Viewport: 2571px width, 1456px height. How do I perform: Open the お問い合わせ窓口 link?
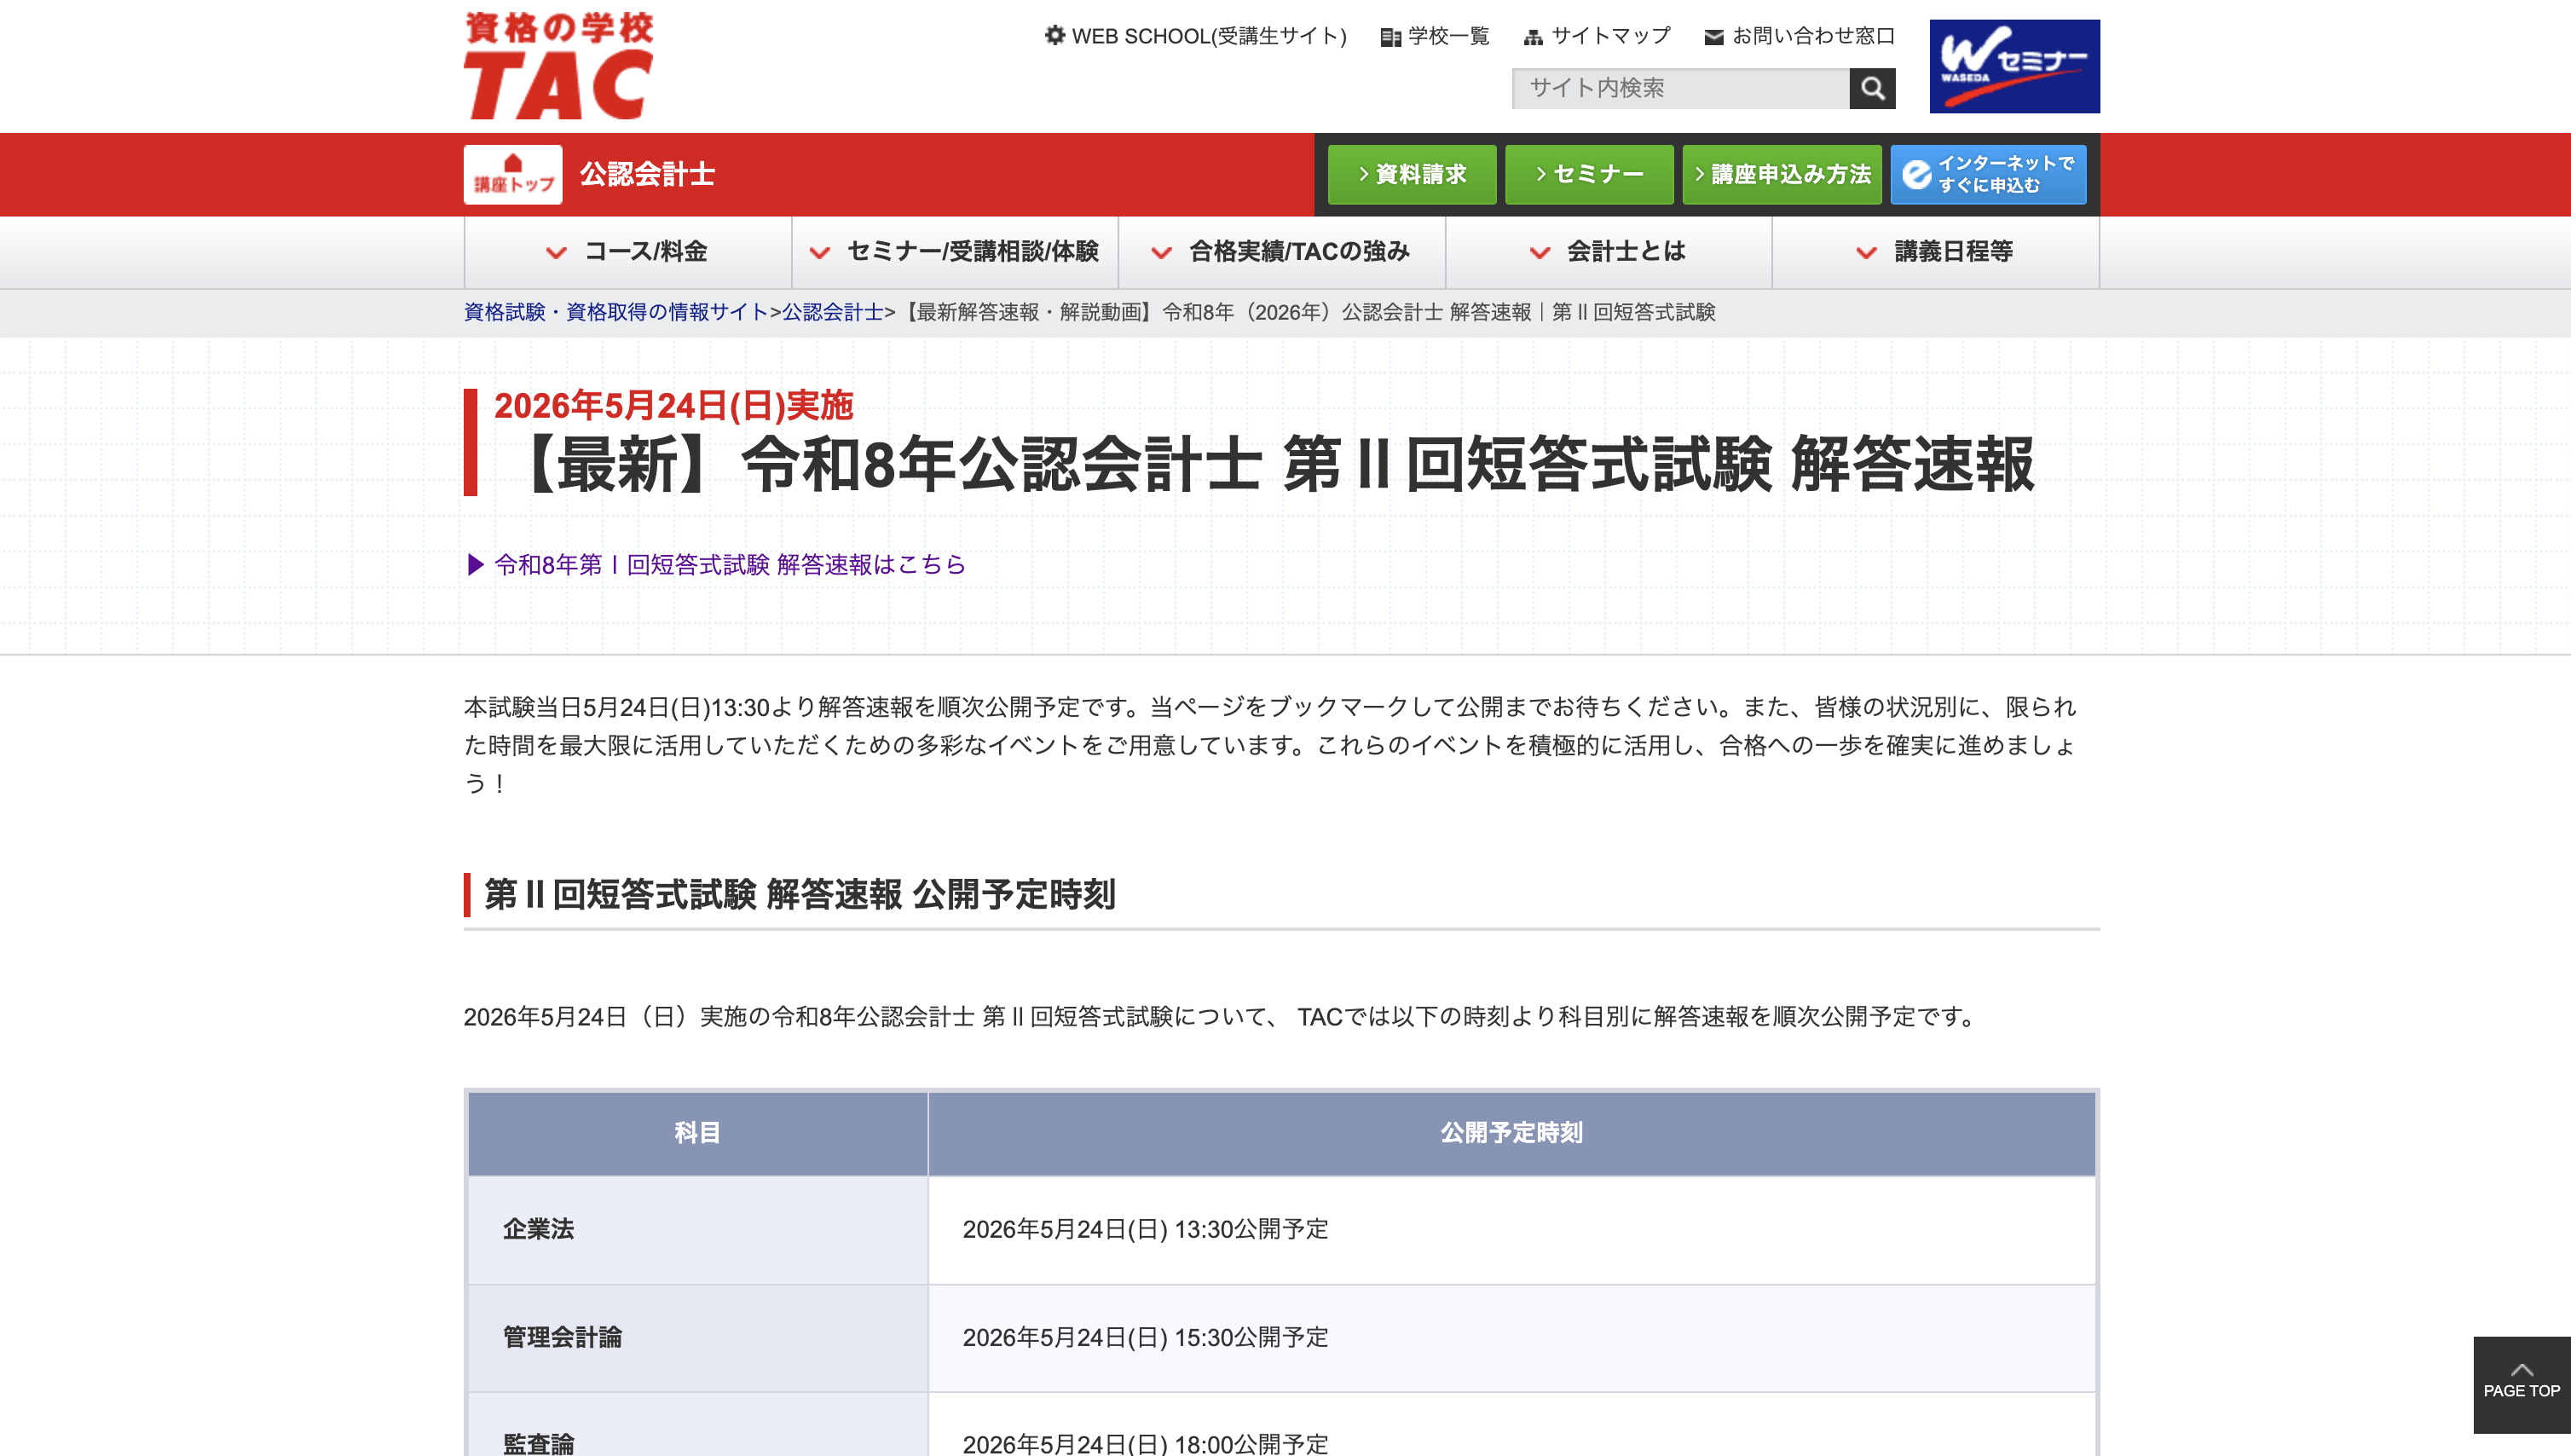[x=1813, y=36]
